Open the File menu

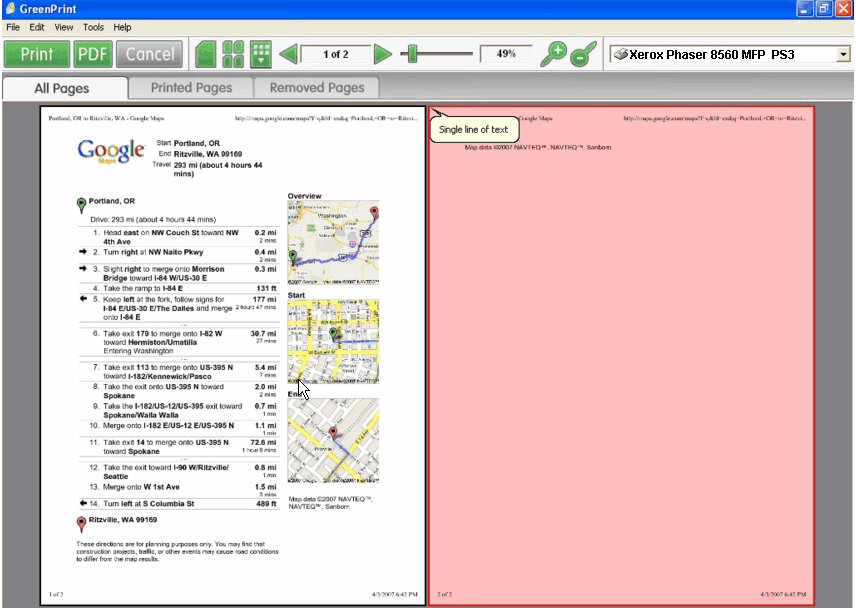[x=13, y=27]
